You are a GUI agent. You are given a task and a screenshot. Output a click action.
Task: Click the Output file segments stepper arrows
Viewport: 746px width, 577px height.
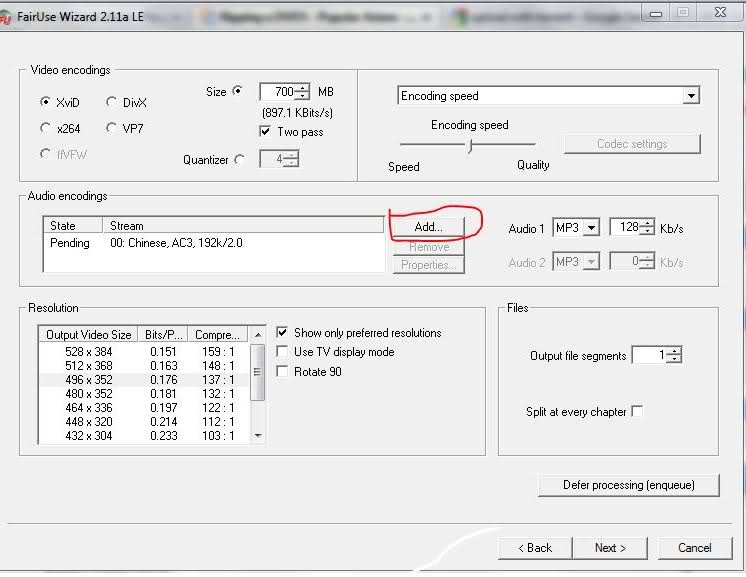(674, 355)
